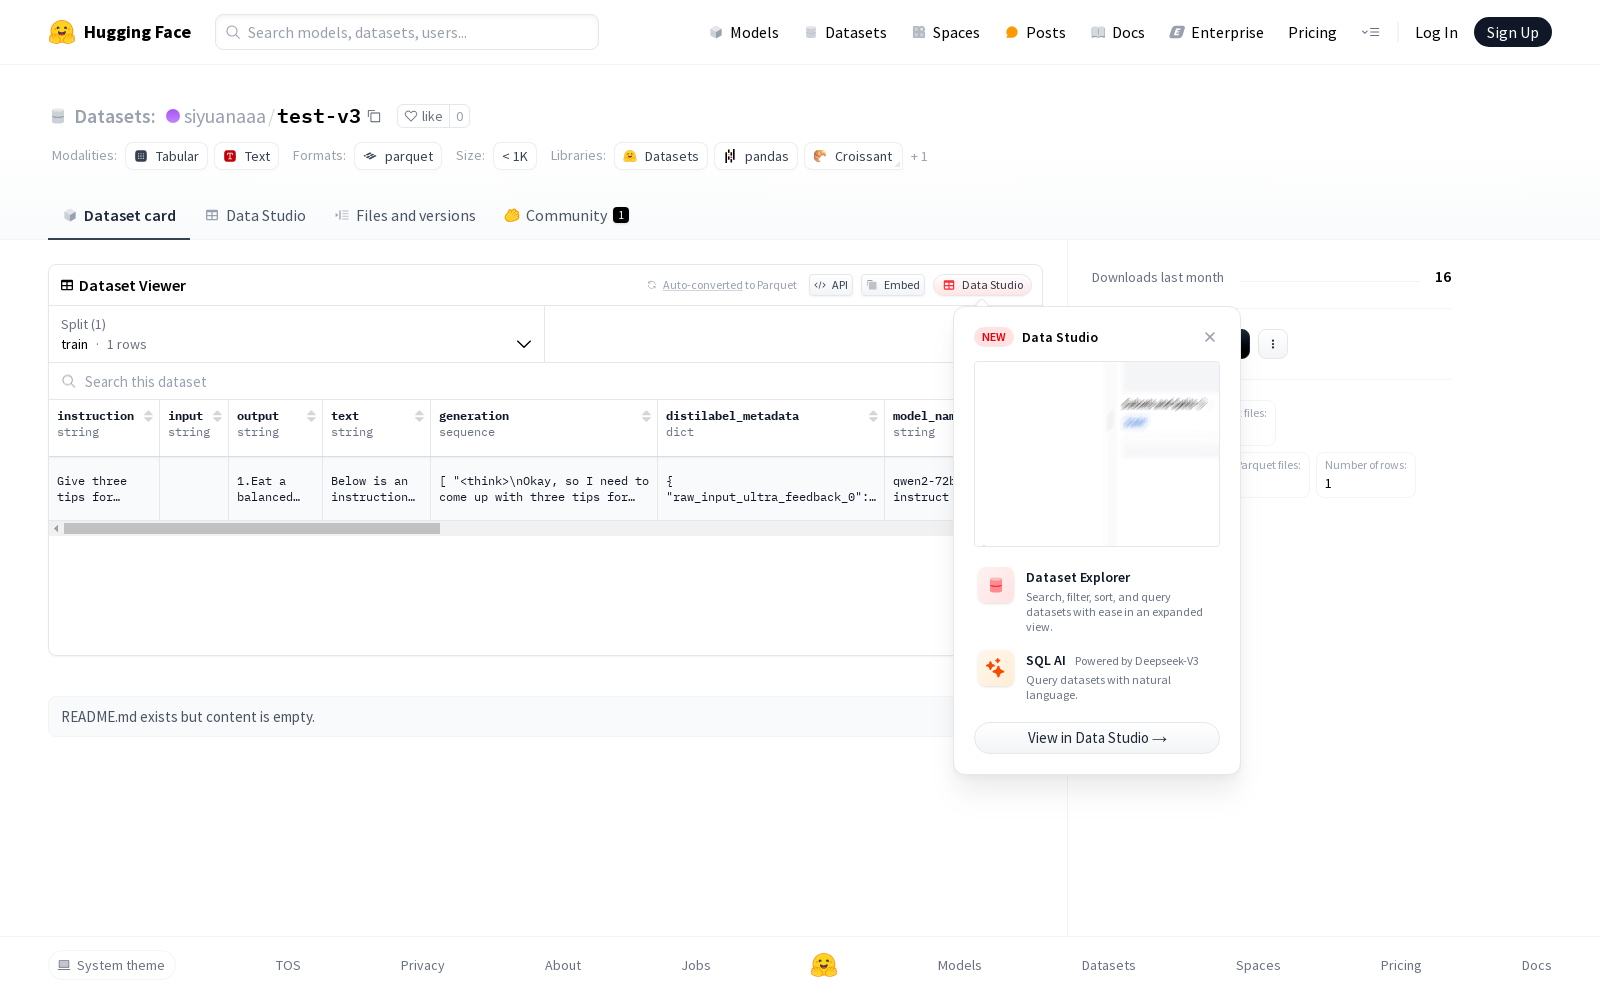Open Docs in top navigation

tap(1117, 32)
